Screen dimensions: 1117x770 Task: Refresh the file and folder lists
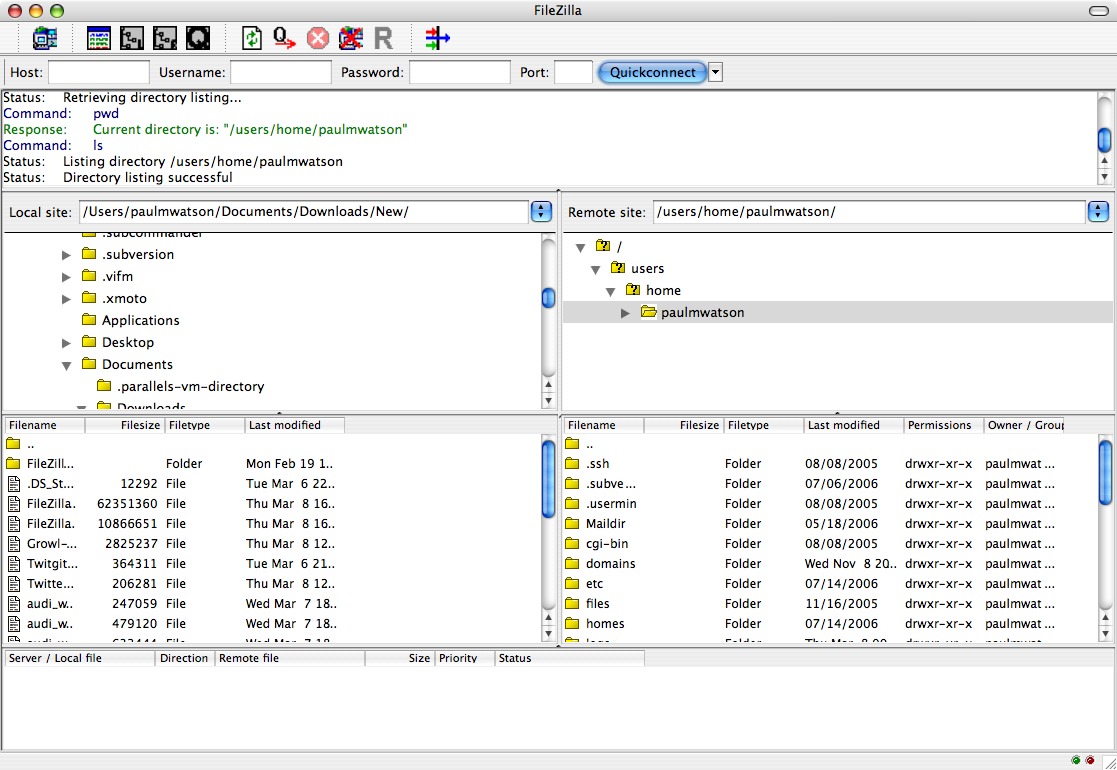click(x=251, y=38)
